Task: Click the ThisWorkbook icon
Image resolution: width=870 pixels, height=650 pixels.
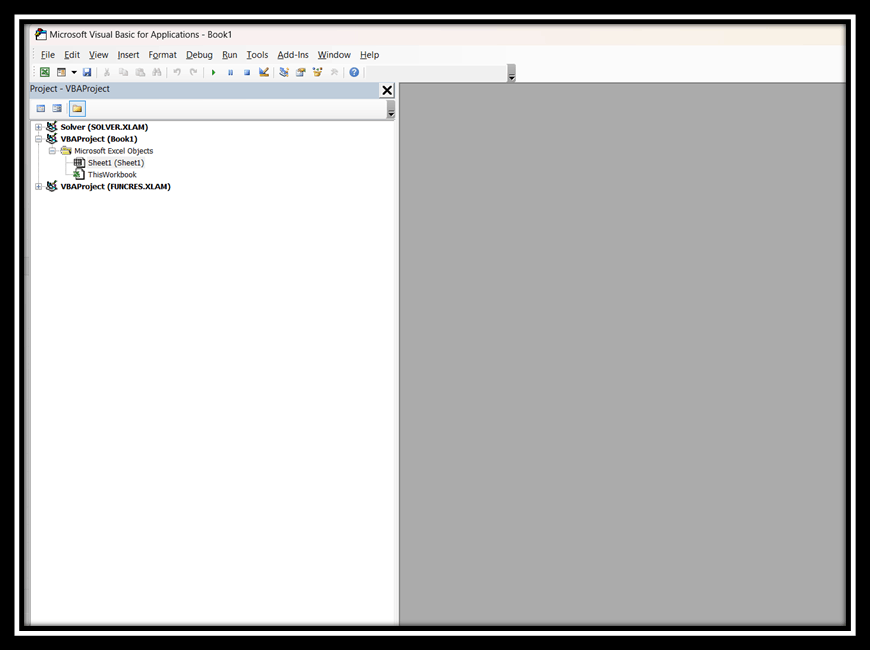Action: (79, 175)
